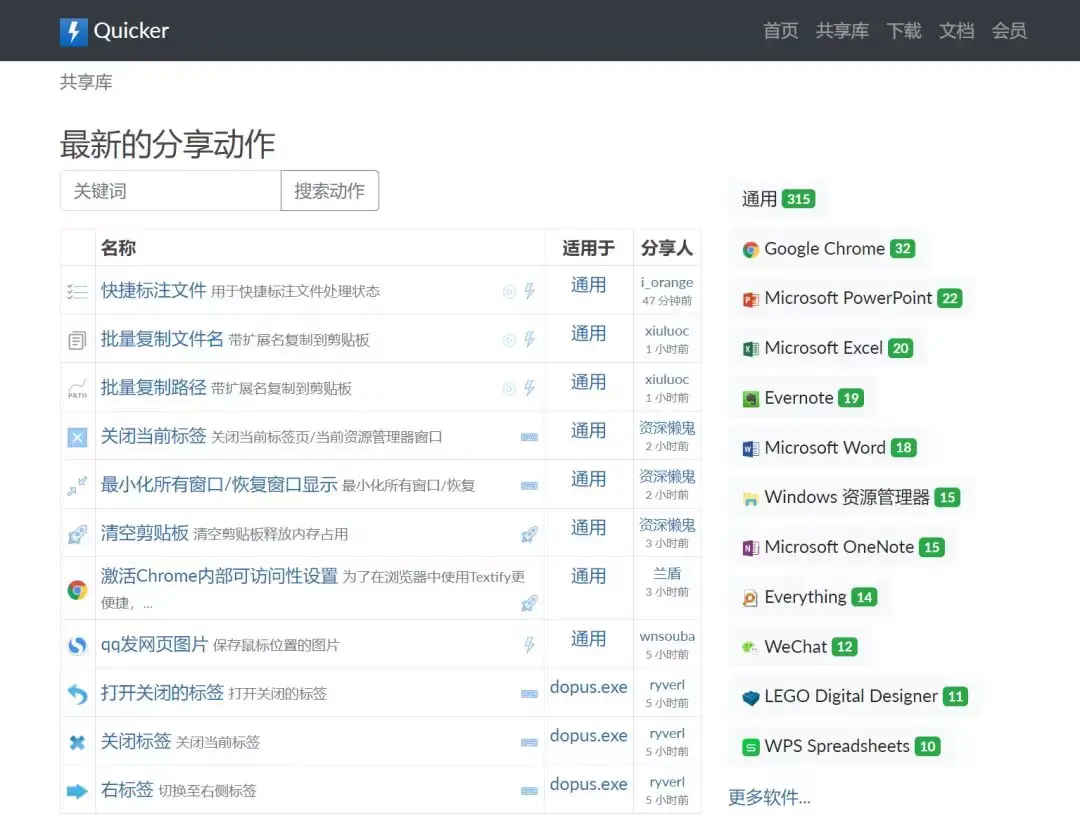The image size is (1080, 828).
Task: Click the Quicker lightning logo icon
Action: point(74,32)
